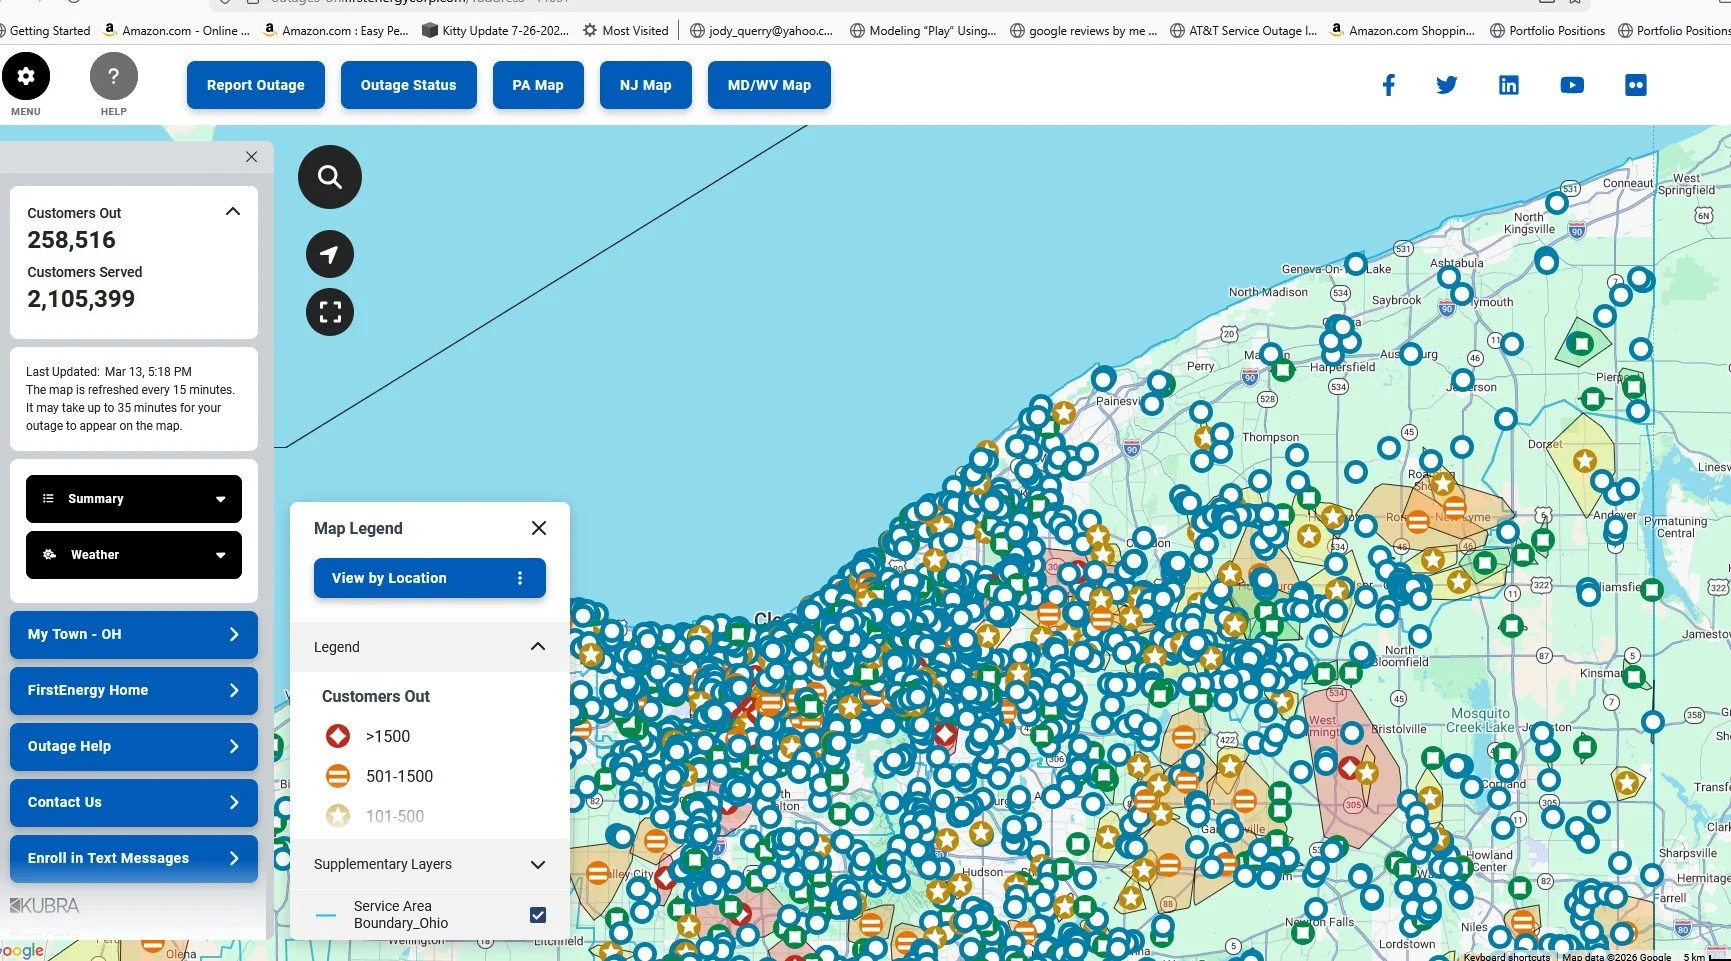1731x961 pixels.
Task: Click the Last Updated Mar 13 text
Action: click(109, 371)
